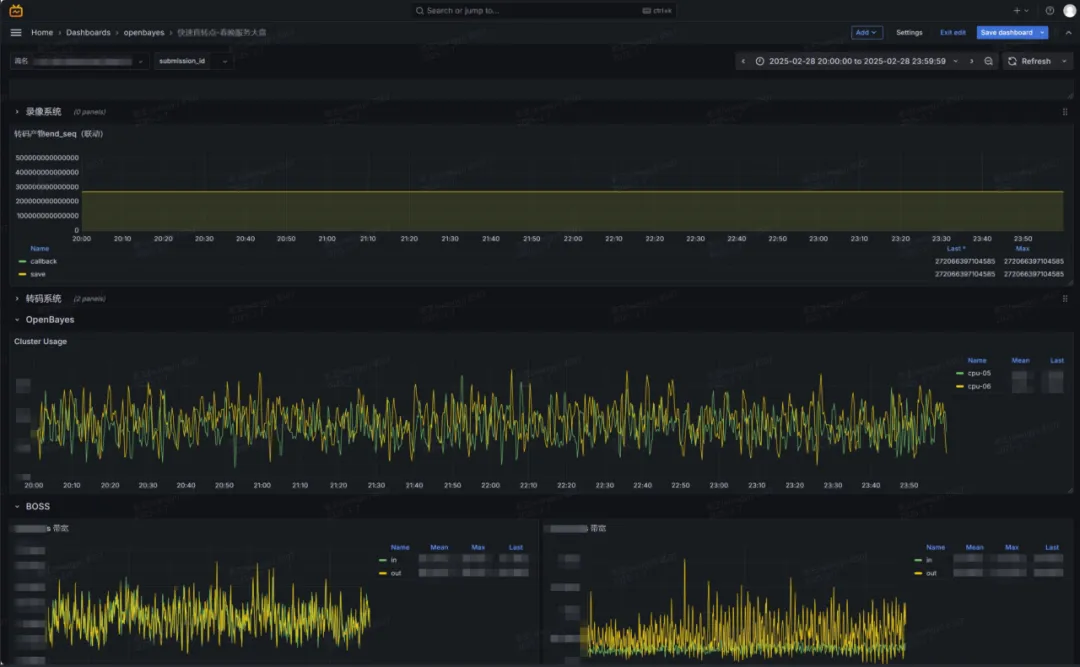Viewport: 1080px width, 667px height.
Task: Shift time range backward with left arrow
Action: [743, 61]
